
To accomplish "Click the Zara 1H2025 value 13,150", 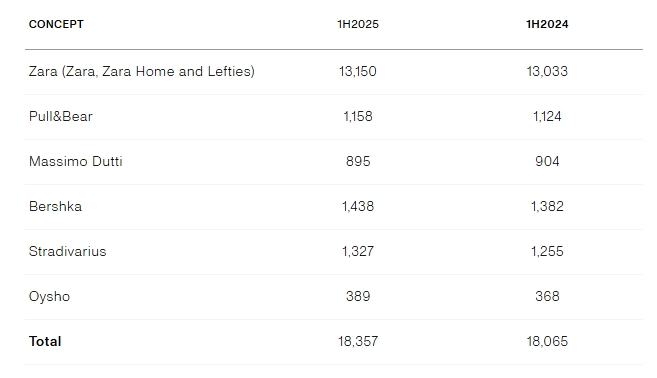I will point(358,71).
